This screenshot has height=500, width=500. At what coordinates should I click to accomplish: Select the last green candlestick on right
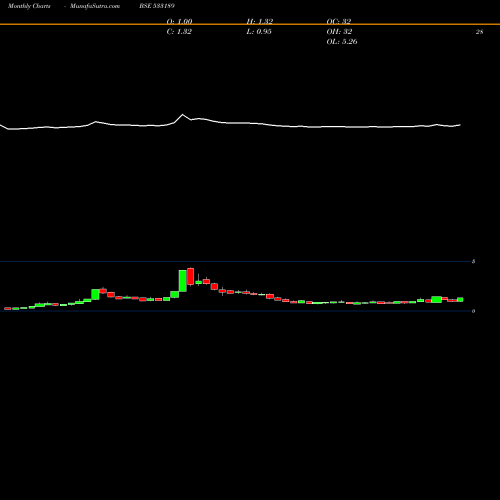pos(460,299)
